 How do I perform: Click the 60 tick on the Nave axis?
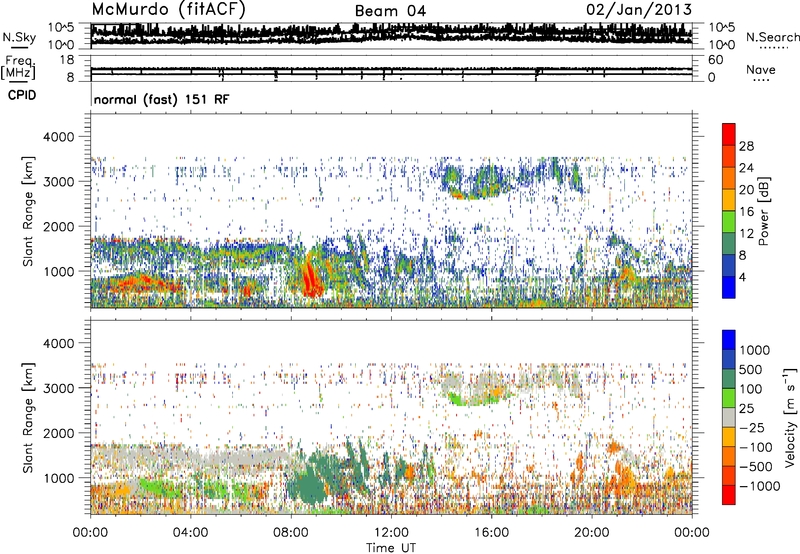coord(716,60)
